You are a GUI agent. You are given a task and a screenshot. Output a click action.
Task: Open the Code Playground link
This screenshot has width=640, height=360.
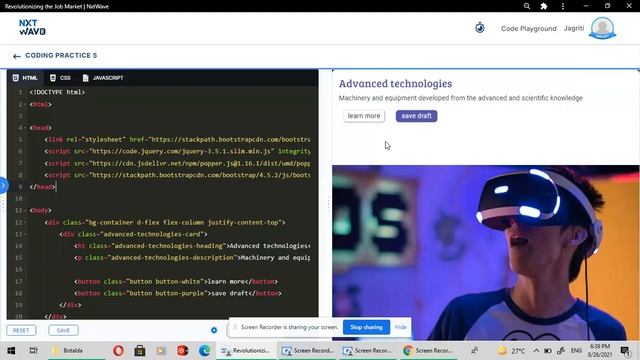point(529,29)
